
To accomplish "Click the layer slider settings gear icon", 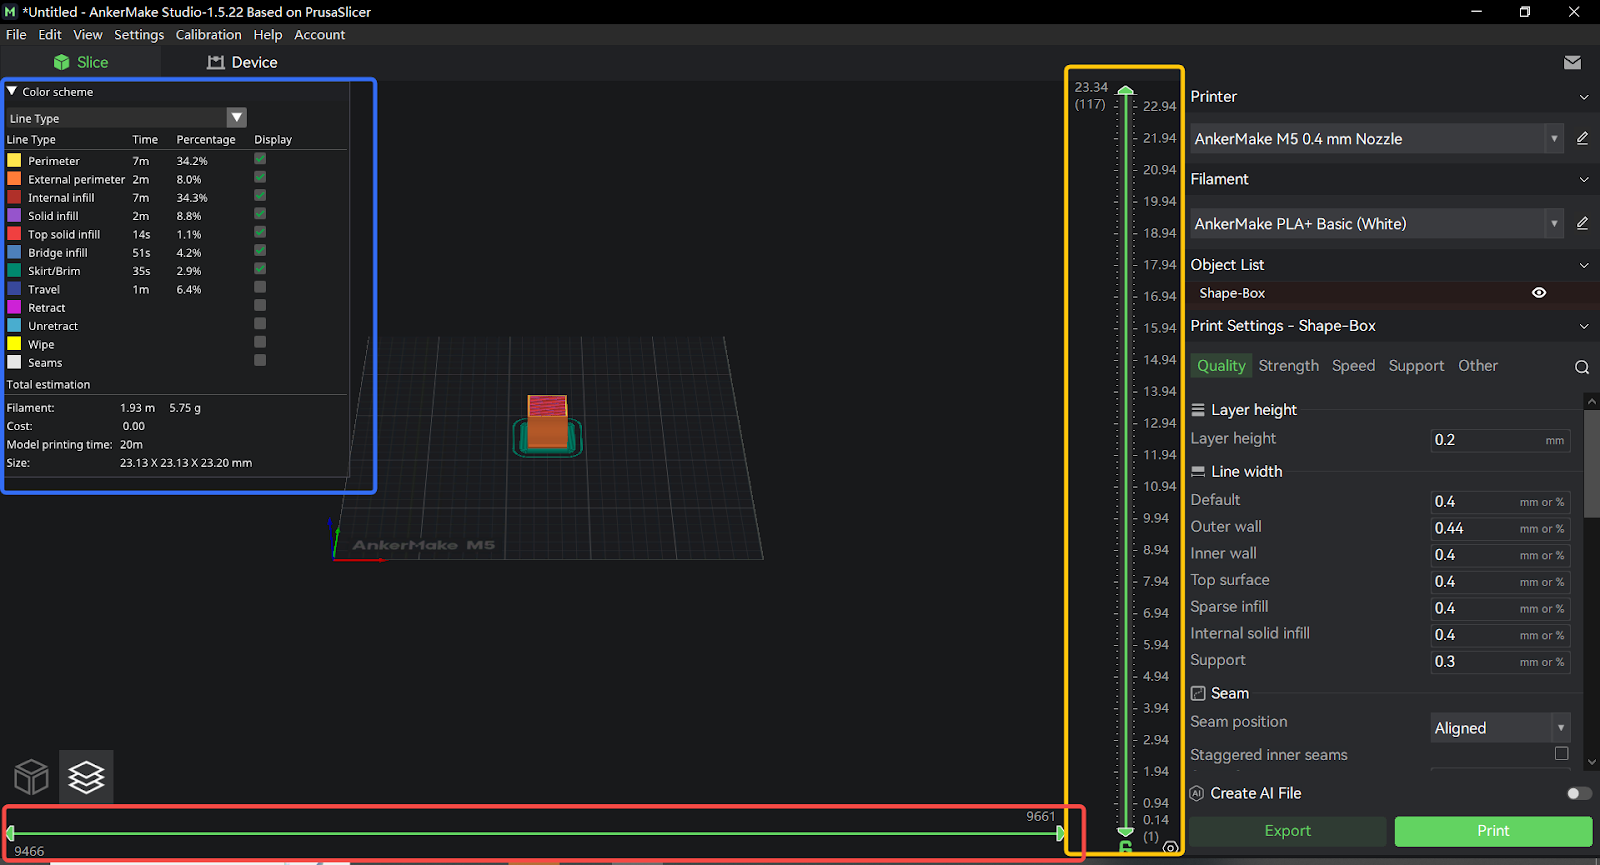I will 1170,848.
